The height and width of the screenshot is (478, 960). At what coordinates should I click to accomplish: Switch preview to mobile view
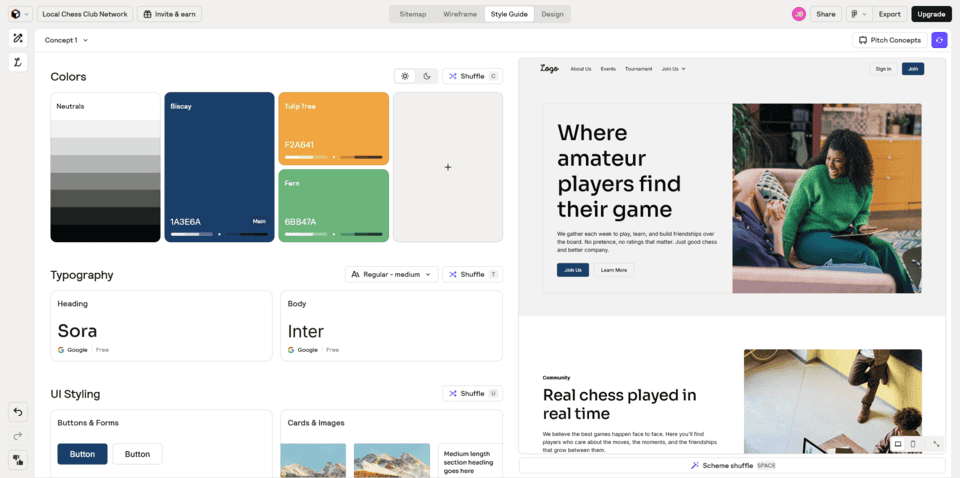click(913, 444)
